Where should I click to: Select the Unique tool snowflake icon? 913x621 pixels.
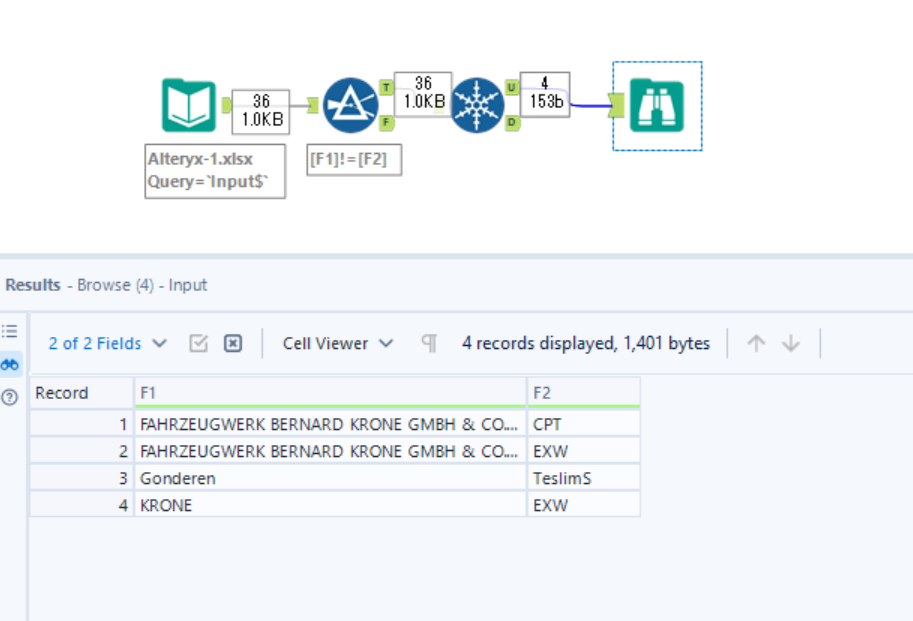click(478, 103)
